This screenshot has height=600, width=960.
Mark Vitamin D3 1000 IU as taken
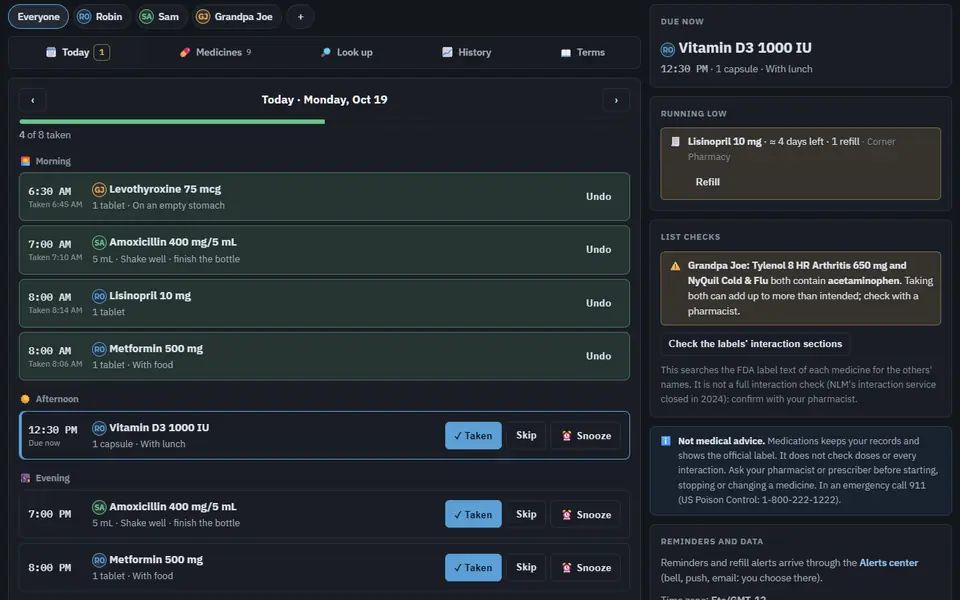tap(473, 436)
